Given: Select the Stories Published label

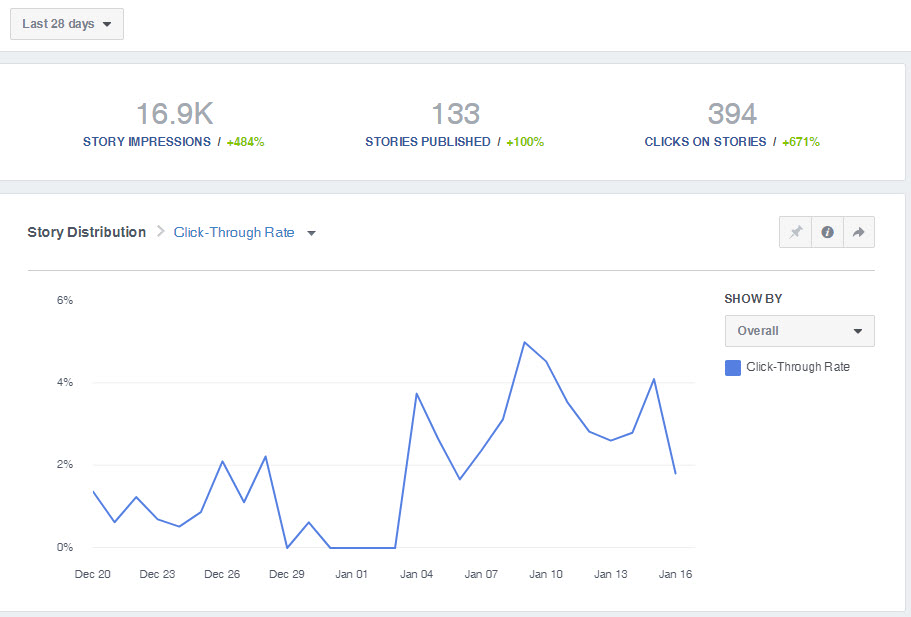Looking at the screenshot, I should pos(428,142).
